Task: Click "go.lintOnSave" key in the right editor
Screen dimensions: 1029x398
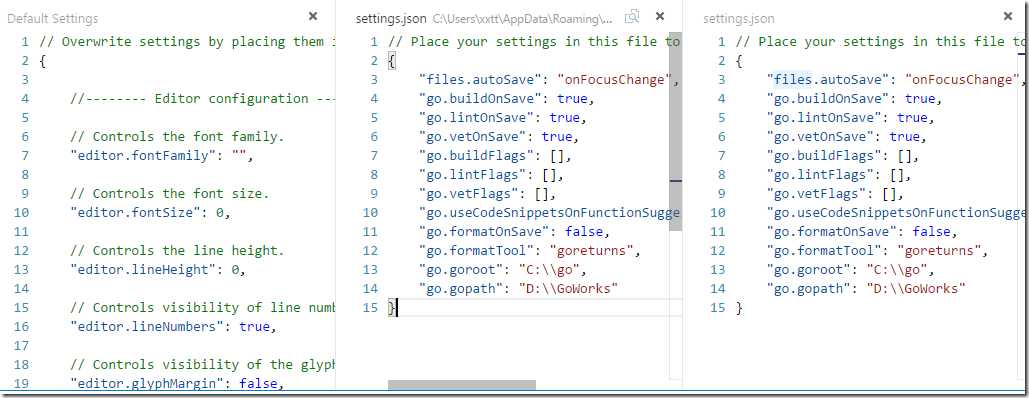Action: click(824, 118)
